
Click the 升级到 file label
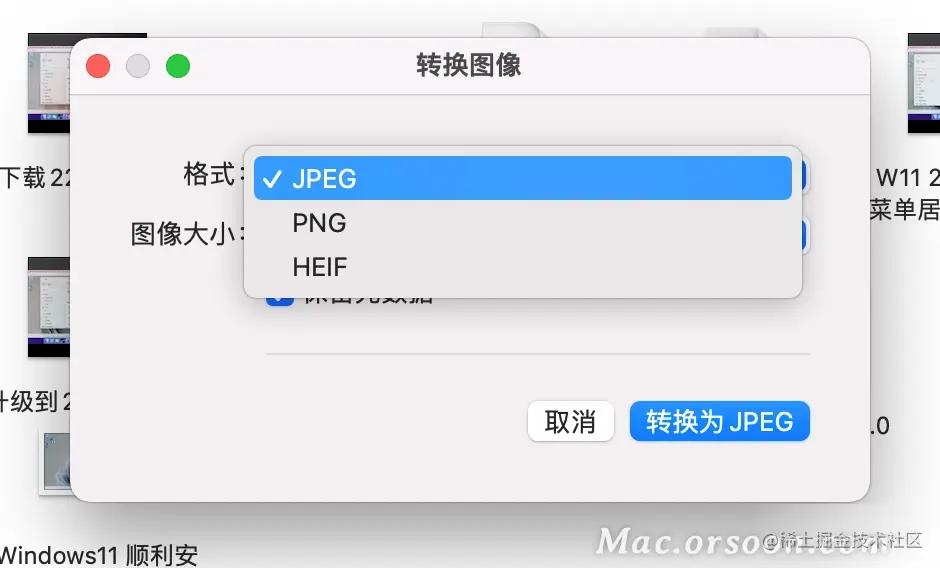pos(36,401)
